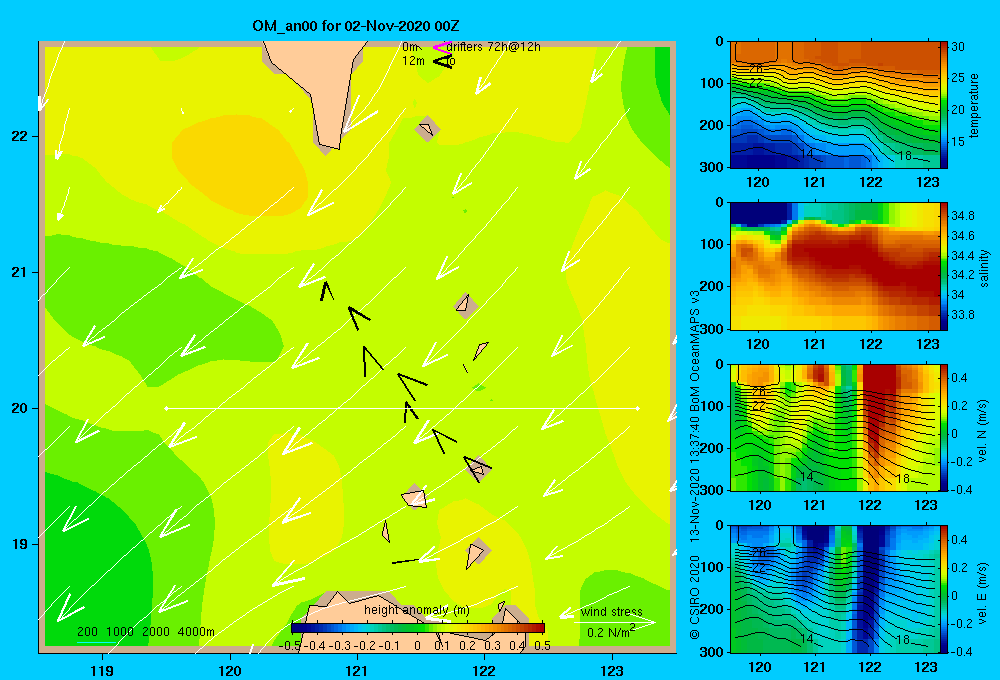The height and width of the screenshot is (680, 1000).
Task: Click the salinity colorbar
Action: 944,266
